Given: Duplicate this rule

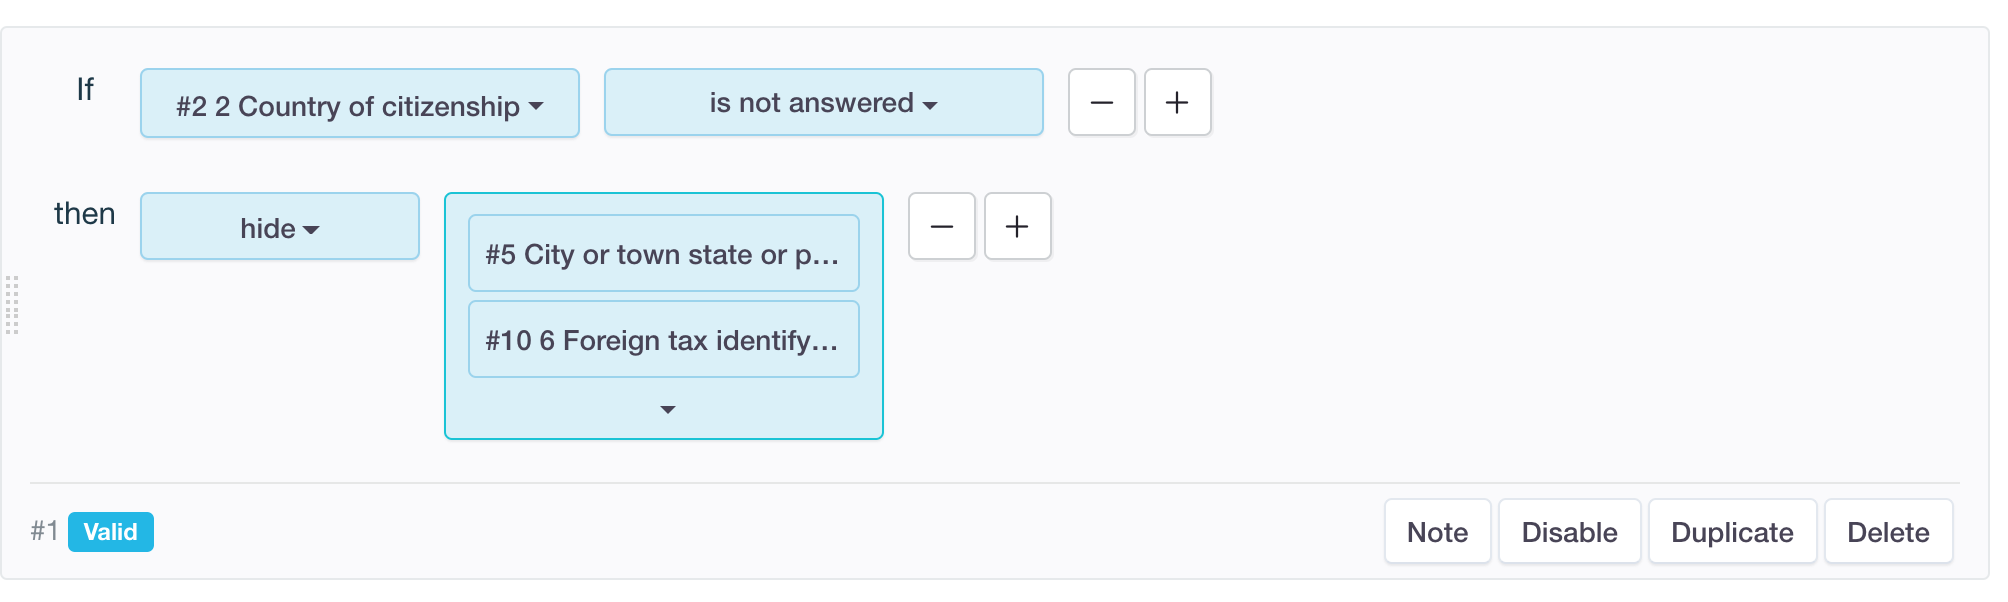Looking at the screenshot, I should click(x=1732, y=531).
